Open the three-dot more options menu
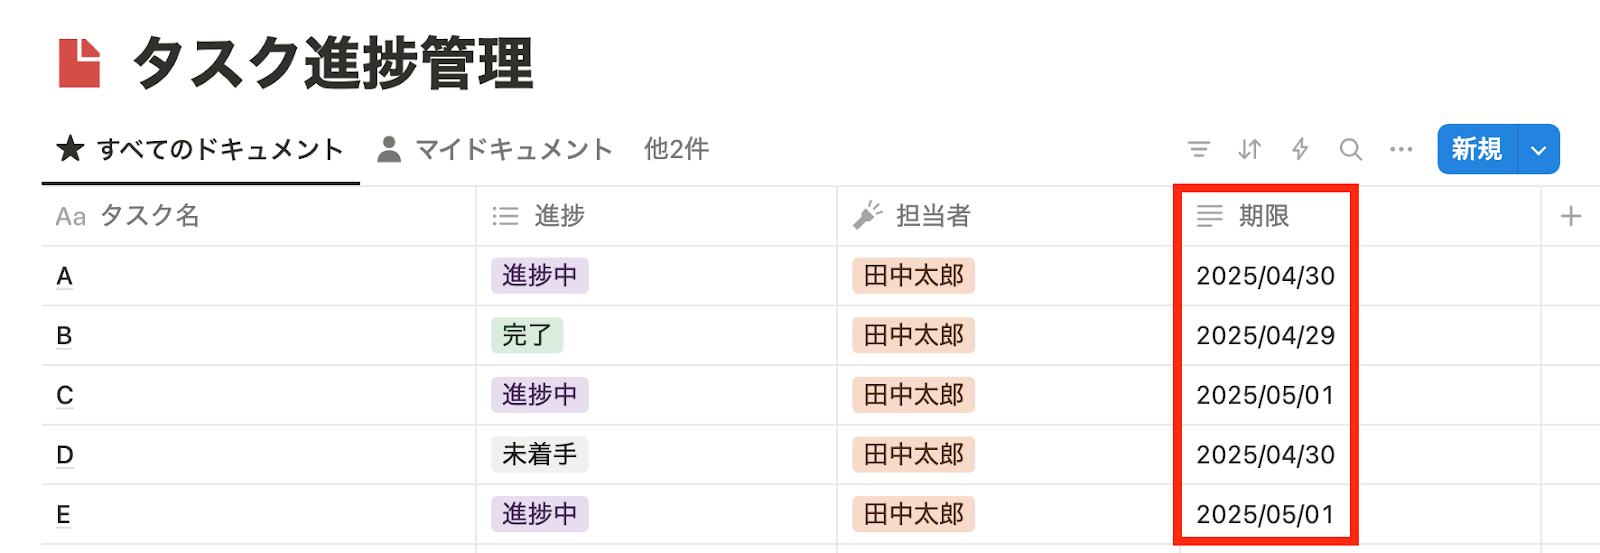 click(1401, 150)
